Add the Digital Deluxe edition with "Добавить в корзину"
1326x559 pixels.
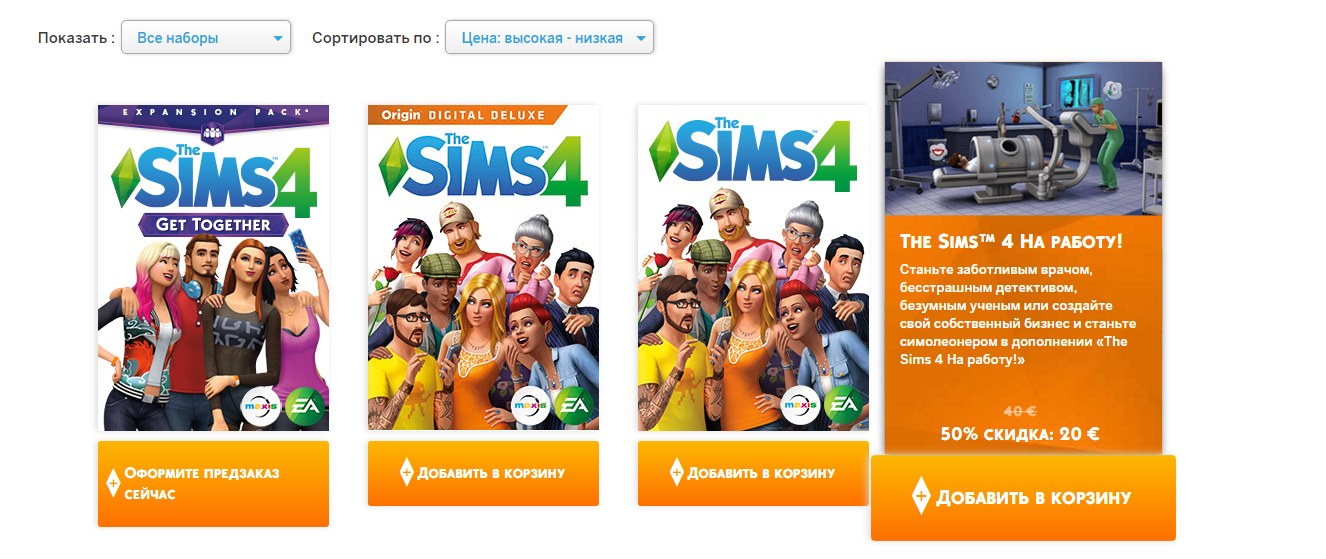(x=483, y=473)
